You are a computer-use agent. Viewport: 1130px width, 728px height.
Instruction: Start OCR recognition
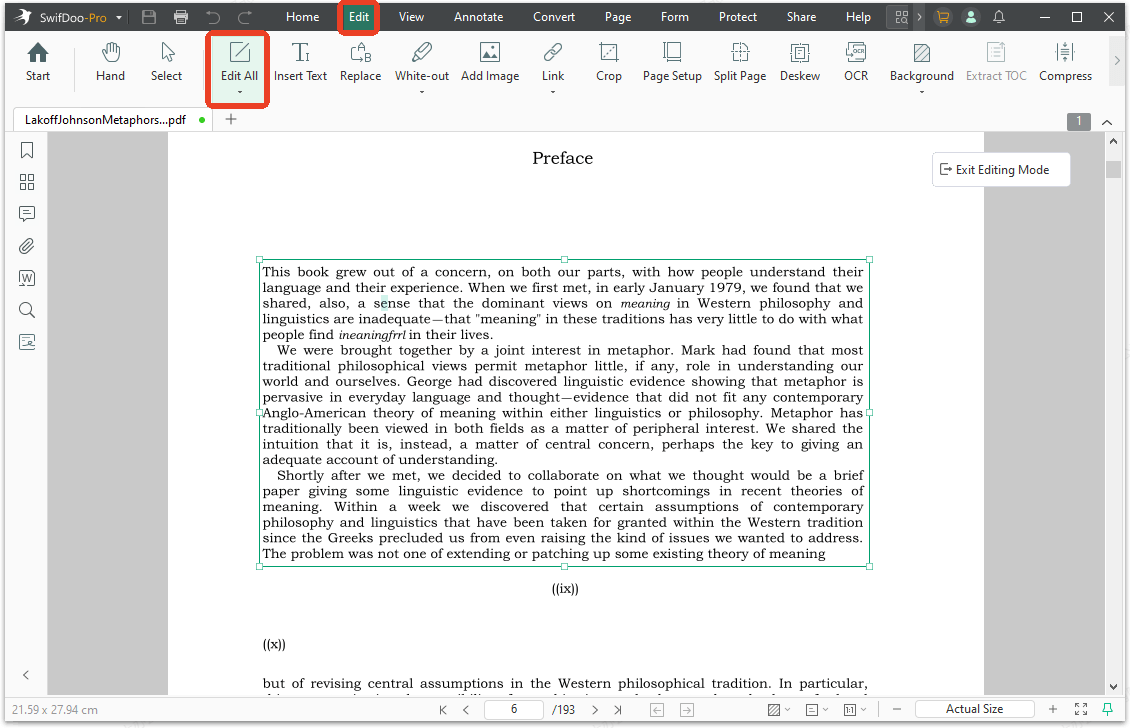coord(856,62)
